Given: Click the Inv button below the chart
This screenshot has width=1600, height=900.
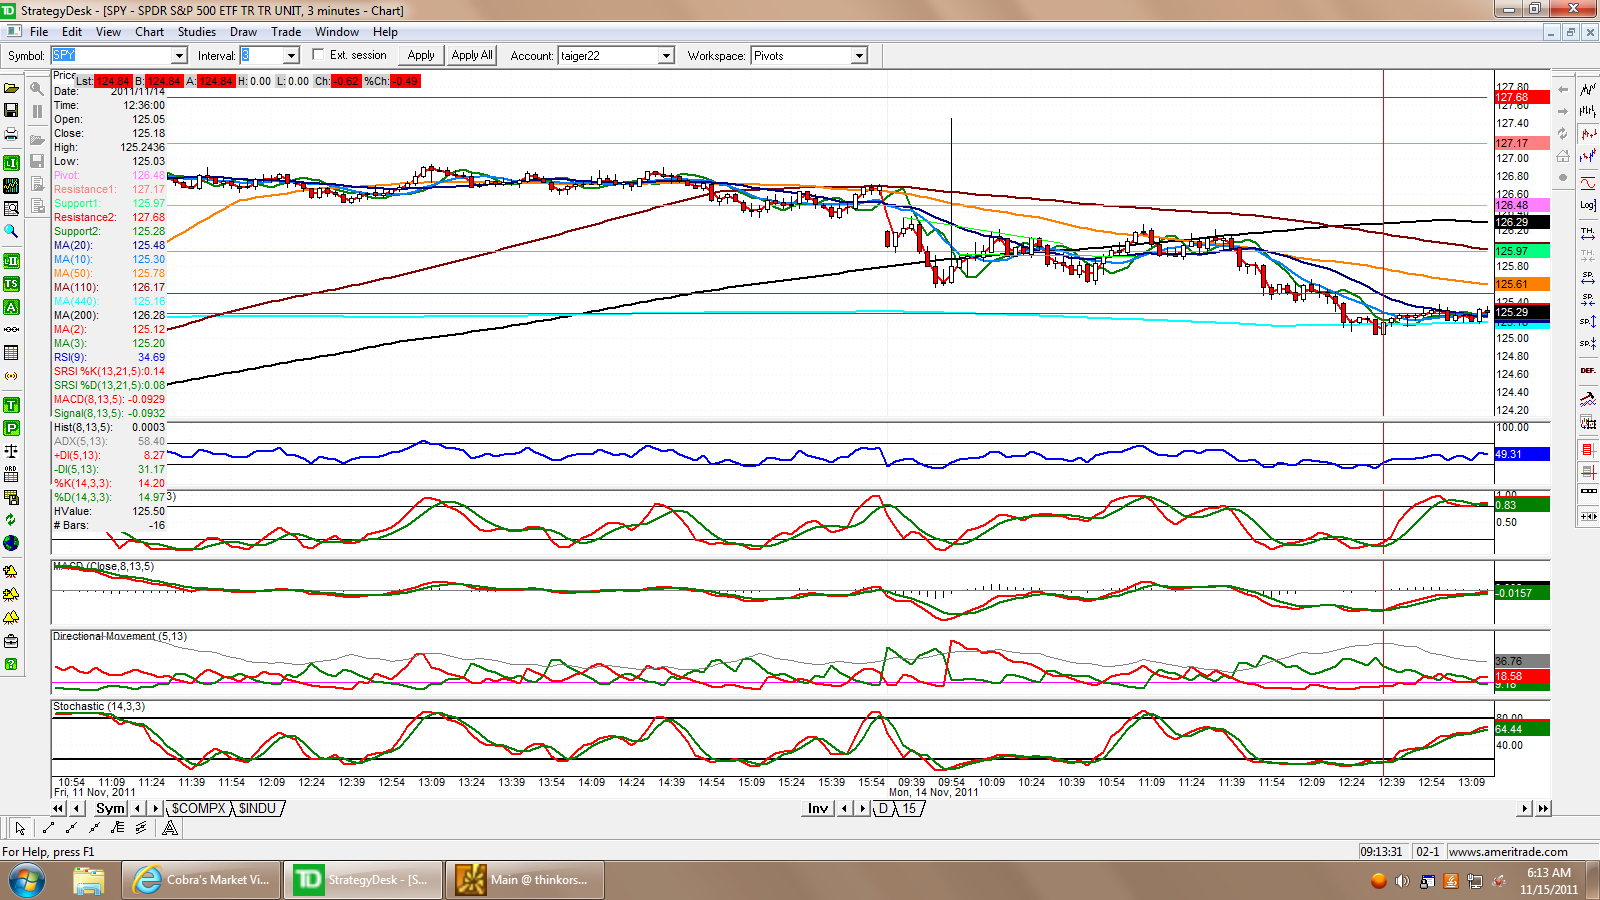Looking at the screenshot, I should 818,808.
